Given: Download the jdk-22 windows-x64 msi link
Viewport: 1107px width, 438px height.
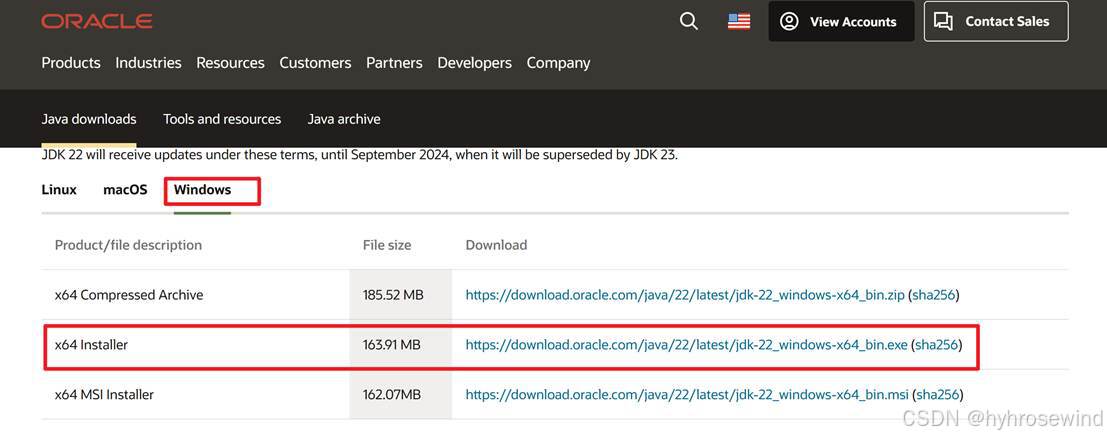Looking at the screenshot, I should click(687, 394).
